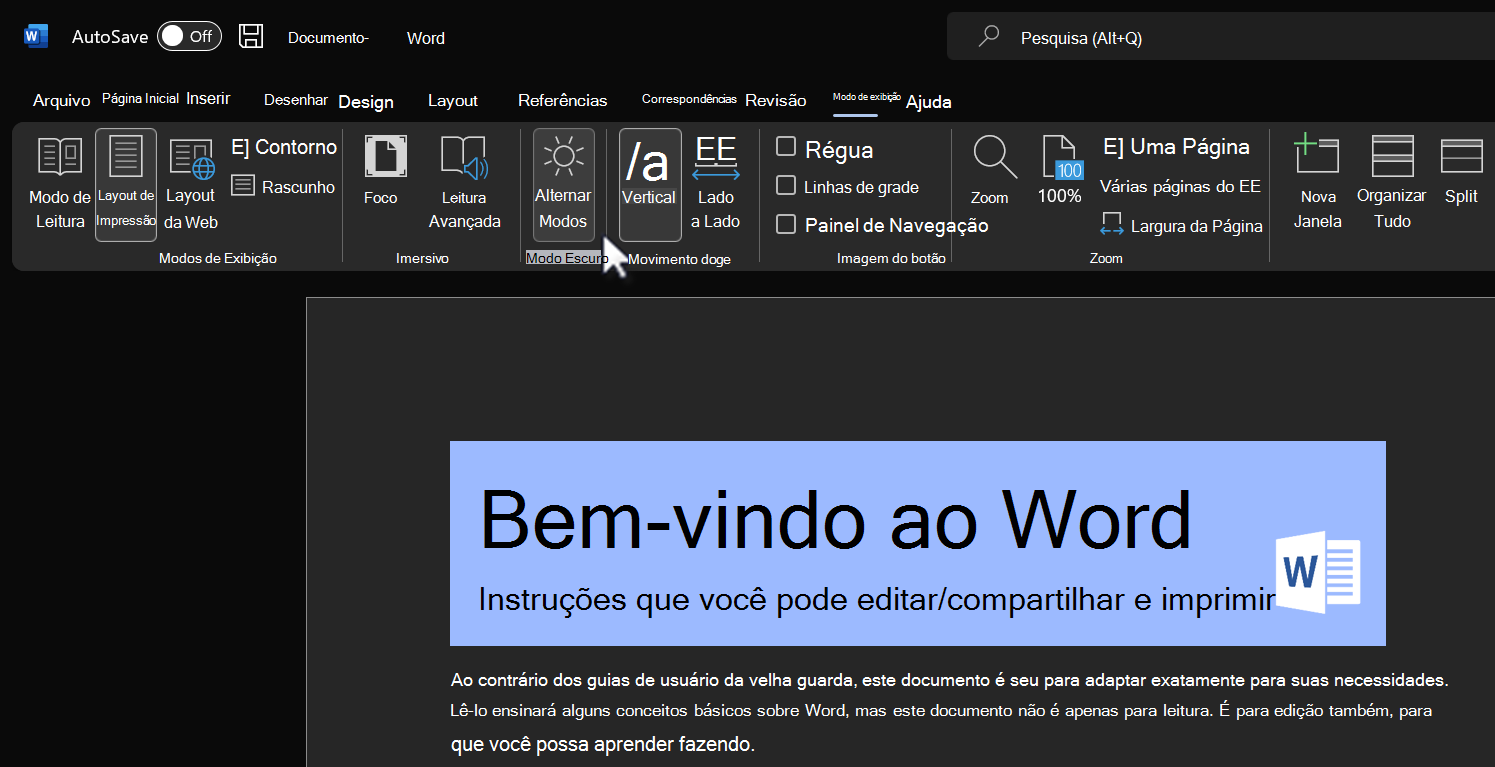This screenshot has width=1495, height=767.
Task: Click the magnifier icon in search box
Action: point(988,37)
